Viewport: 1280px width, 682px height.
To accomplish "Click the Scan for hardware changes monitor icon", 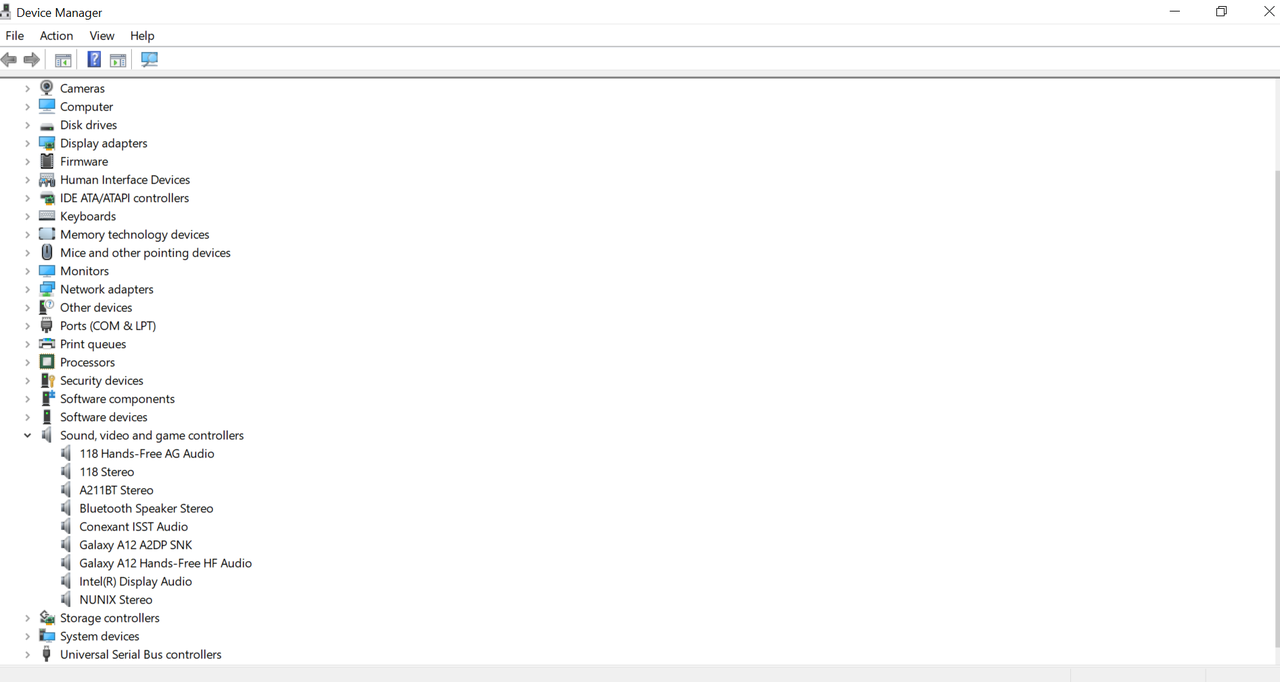I will [150, 60].
